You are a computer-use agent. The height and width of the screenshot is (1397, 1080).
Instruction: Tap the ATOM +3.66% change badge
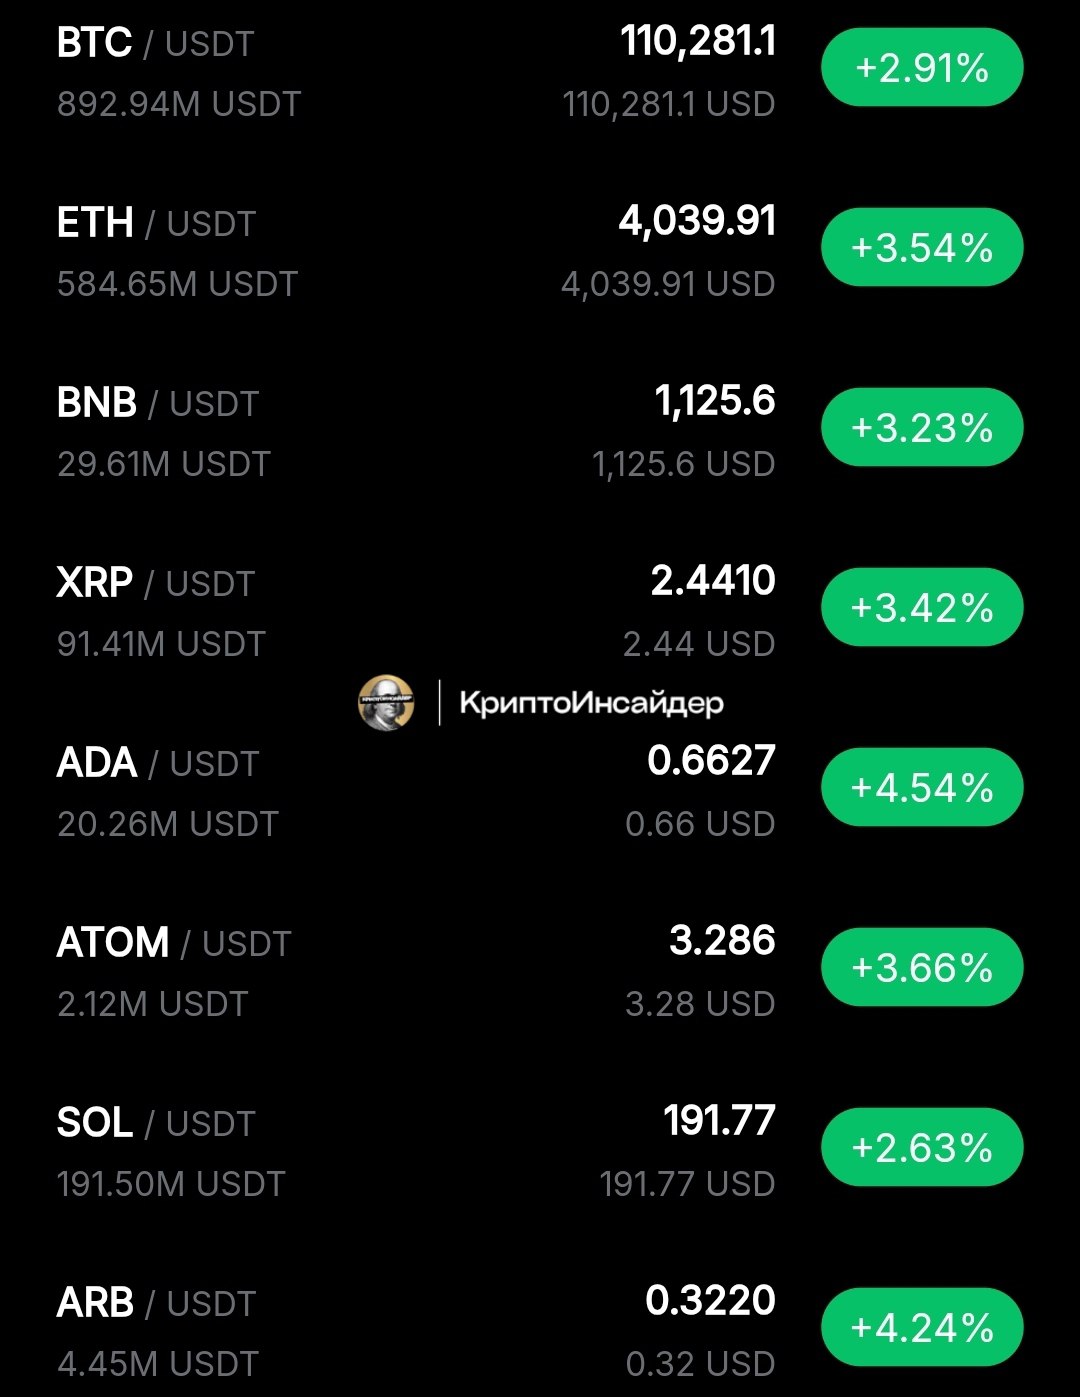(922, 968)
